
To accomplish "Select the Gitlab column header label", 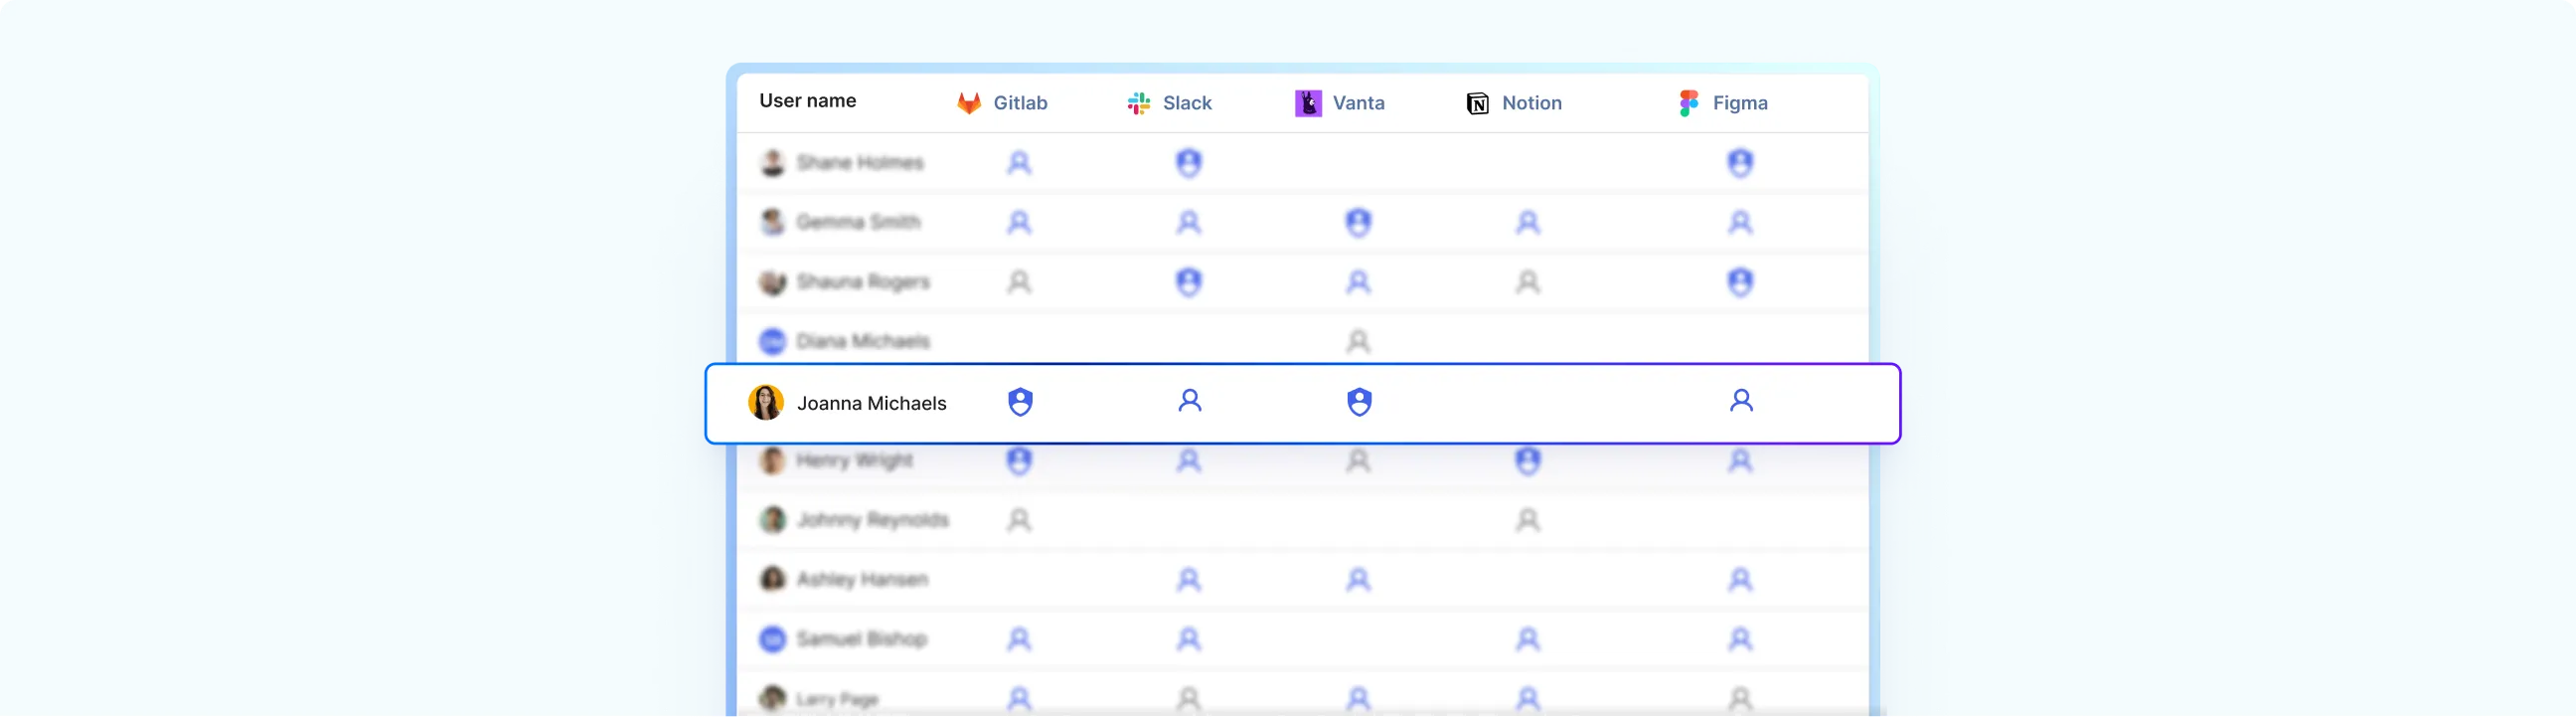I will pos(1020,103).
